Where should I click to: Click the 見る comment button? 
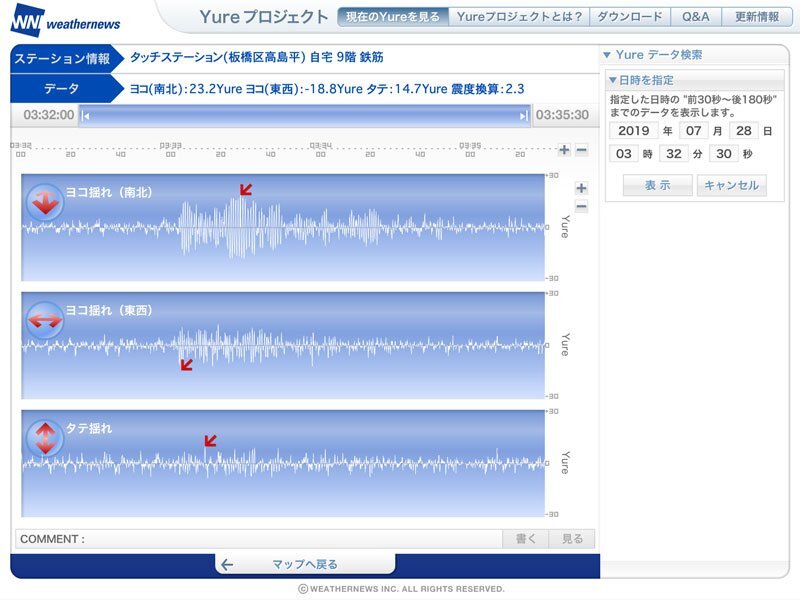coord(572,539)
